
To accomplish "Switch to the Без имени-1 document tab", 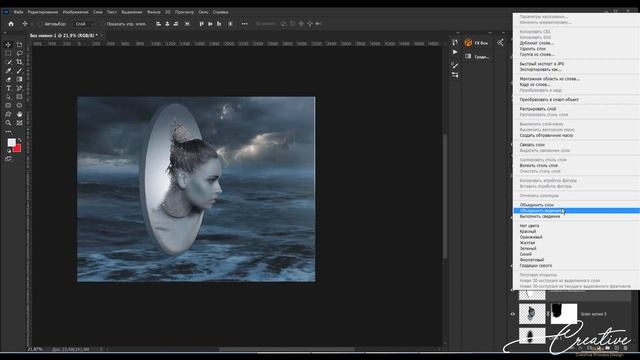I will (64, 36).
